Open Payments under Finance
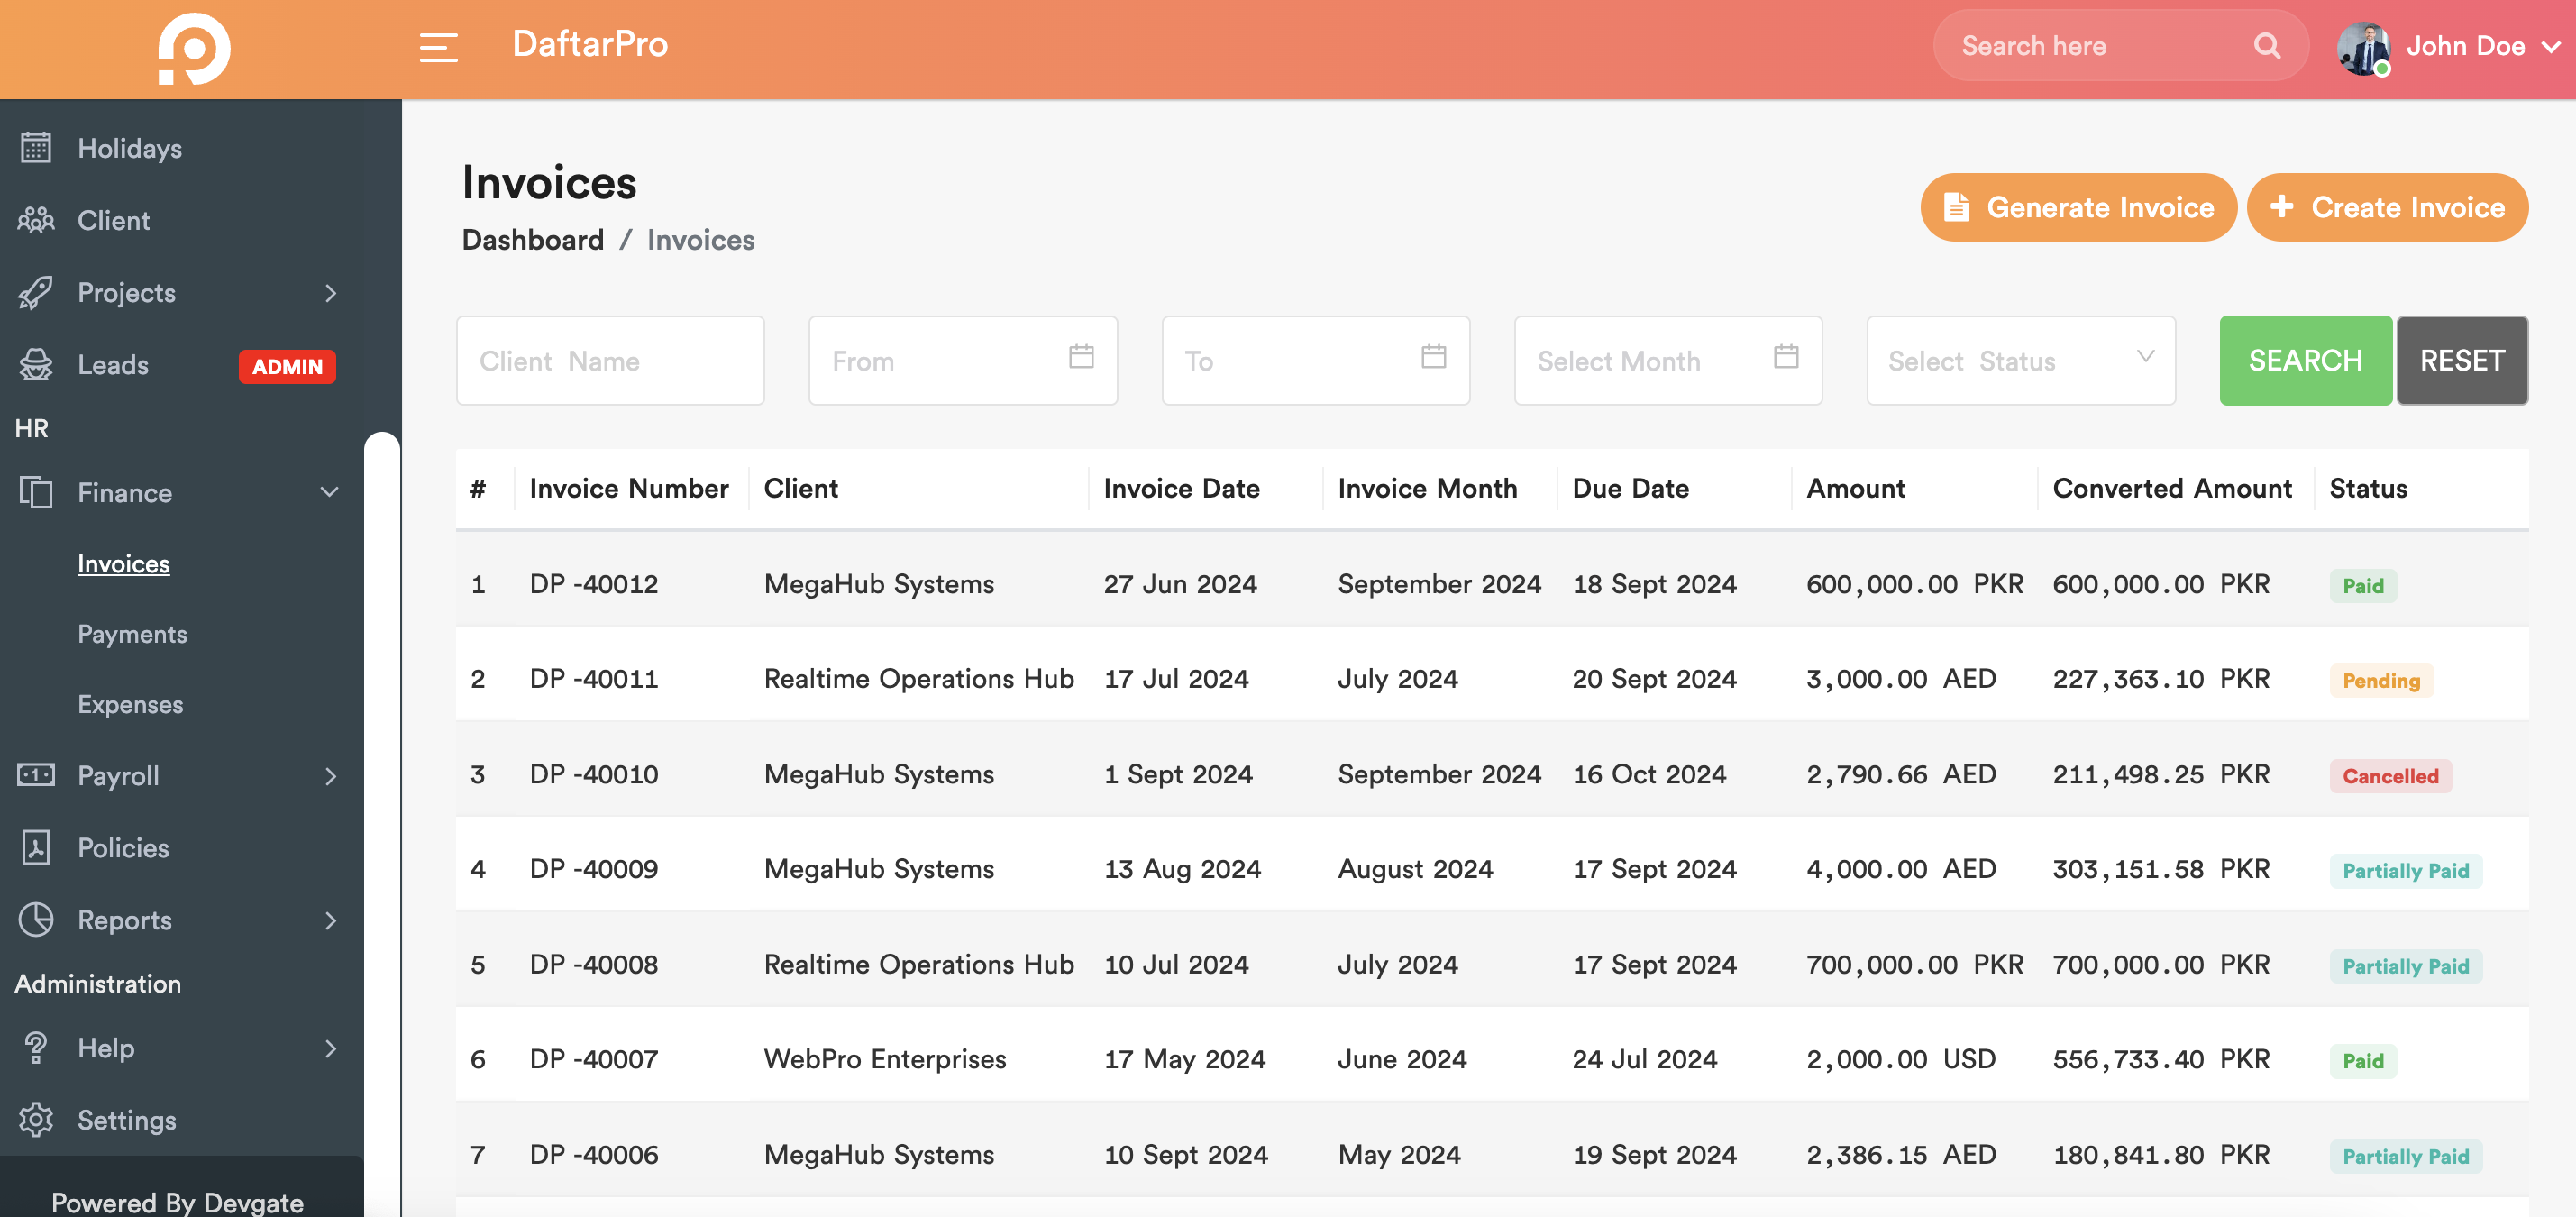Viewport: 2576px width, 1217px height. click(x=132, y=634)
